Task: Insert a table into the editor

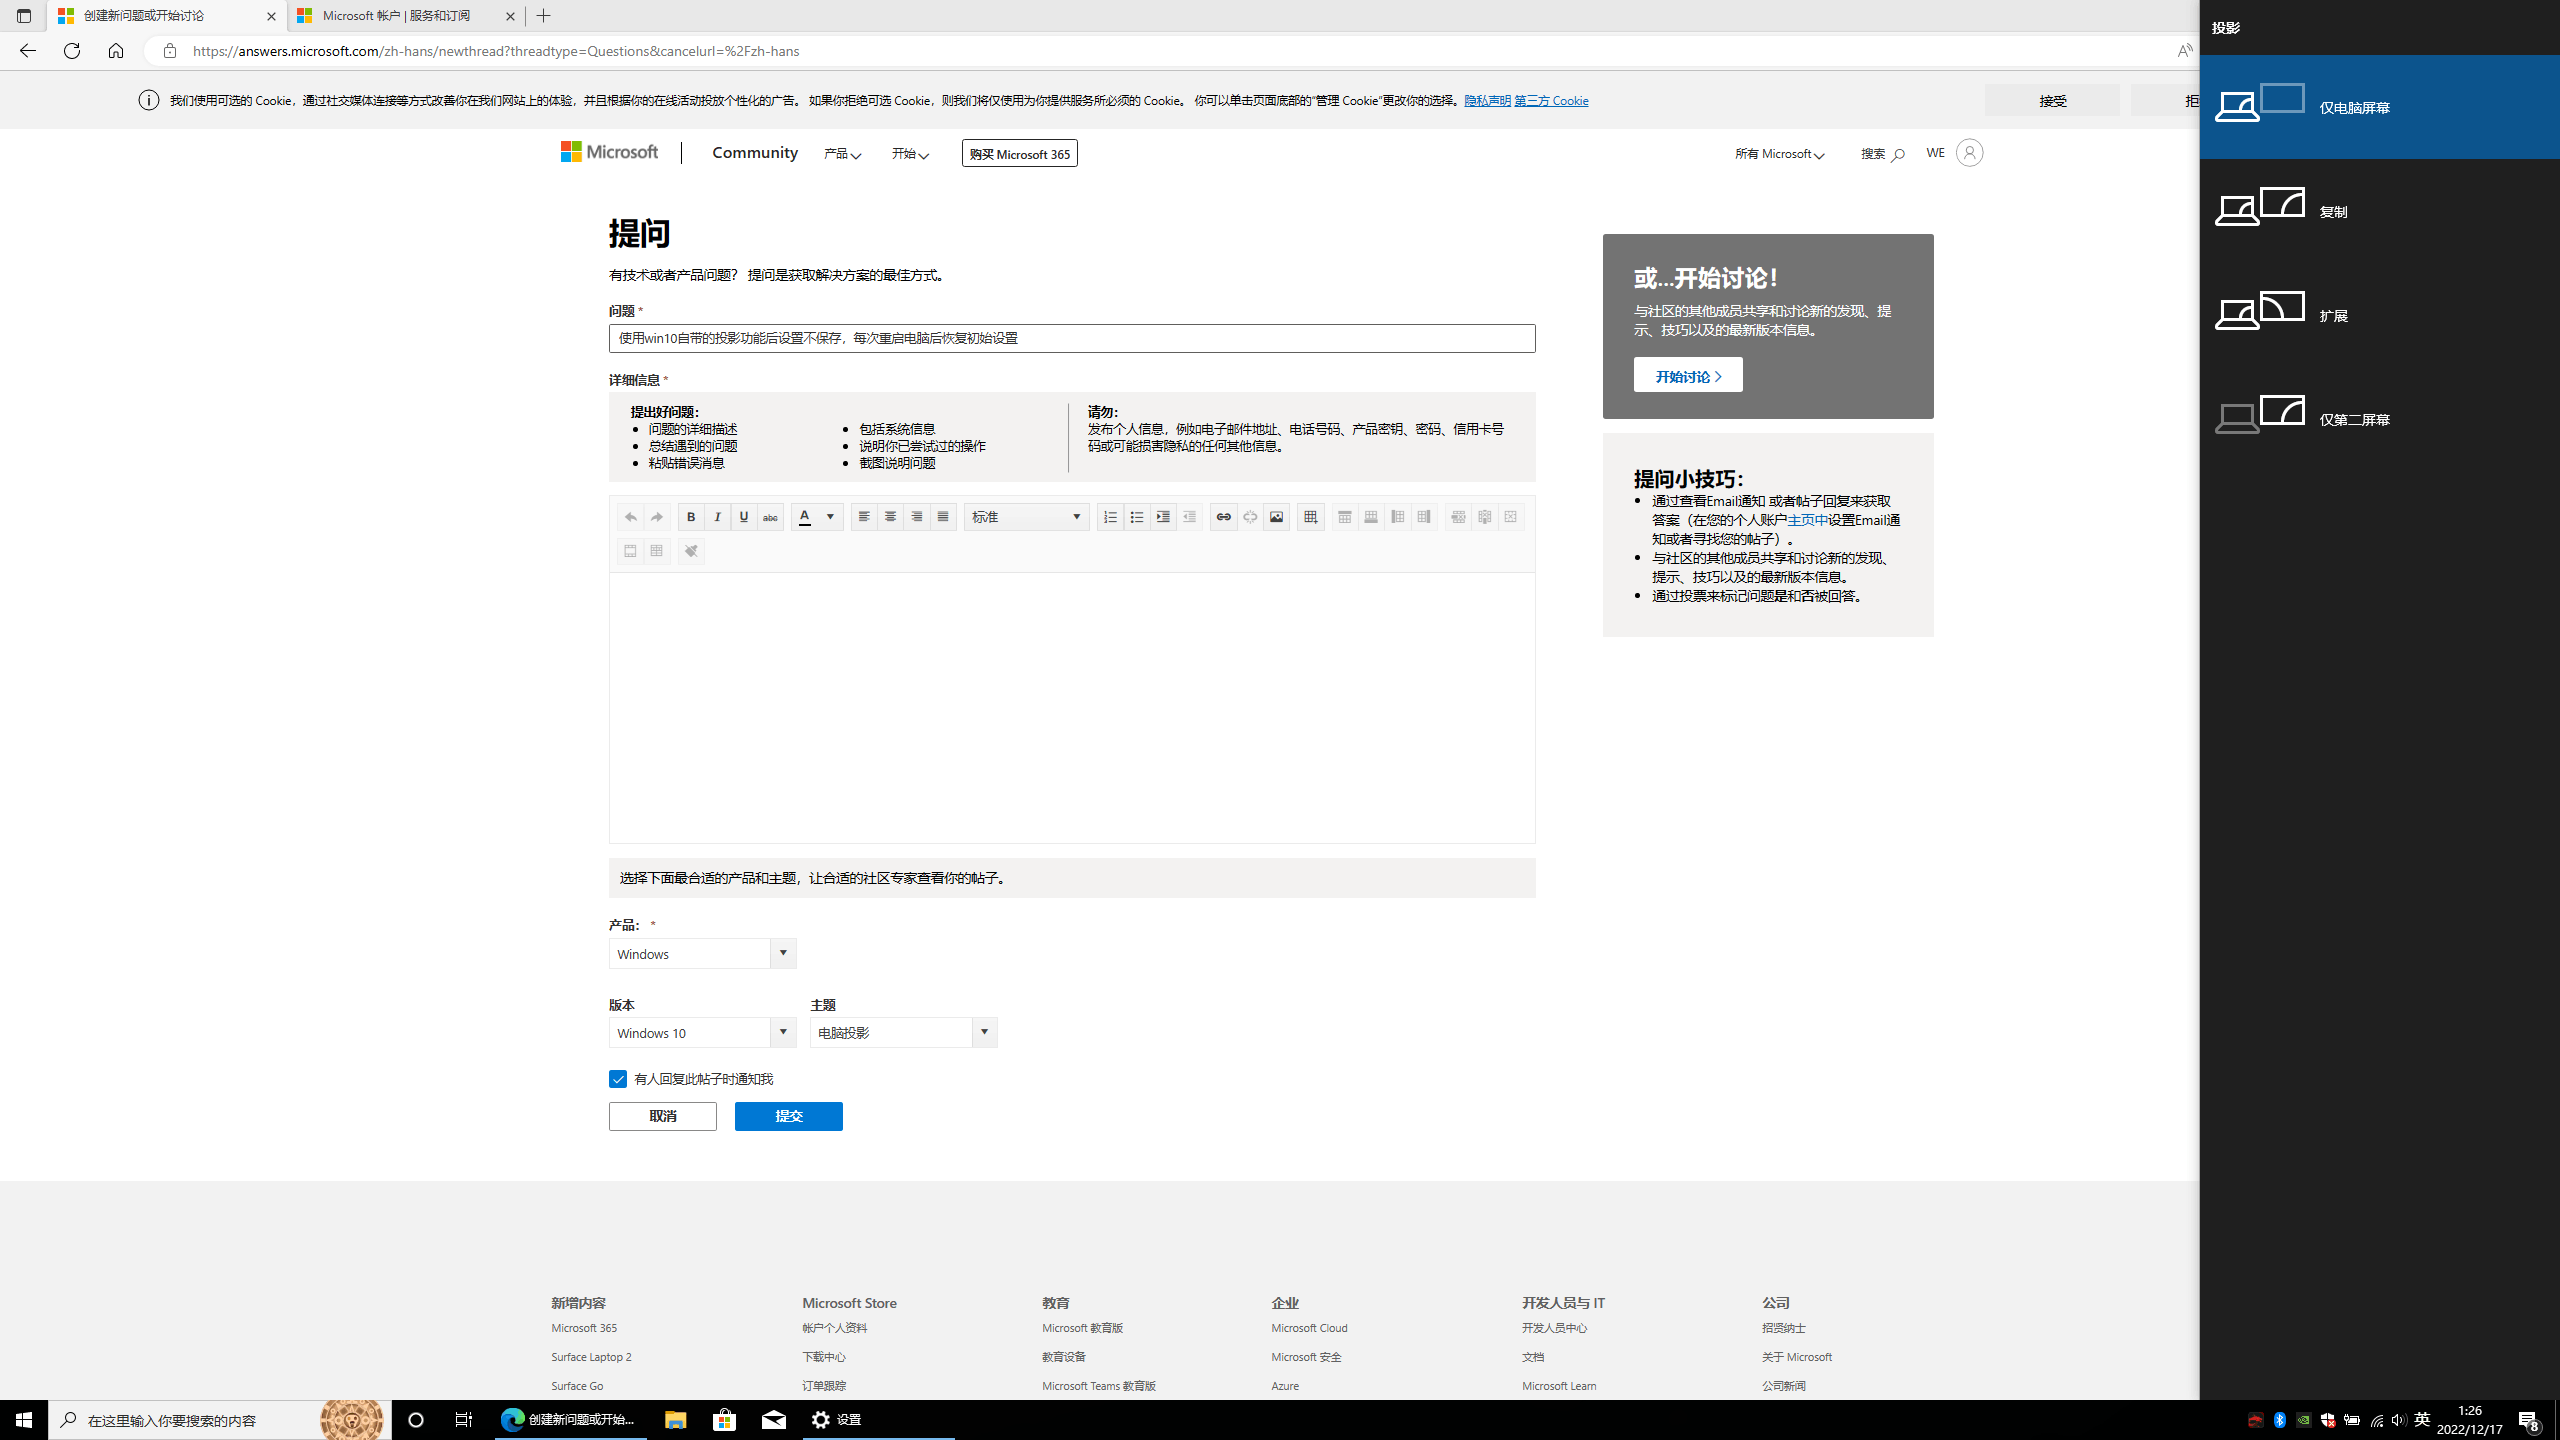Action: [1310, 517]
